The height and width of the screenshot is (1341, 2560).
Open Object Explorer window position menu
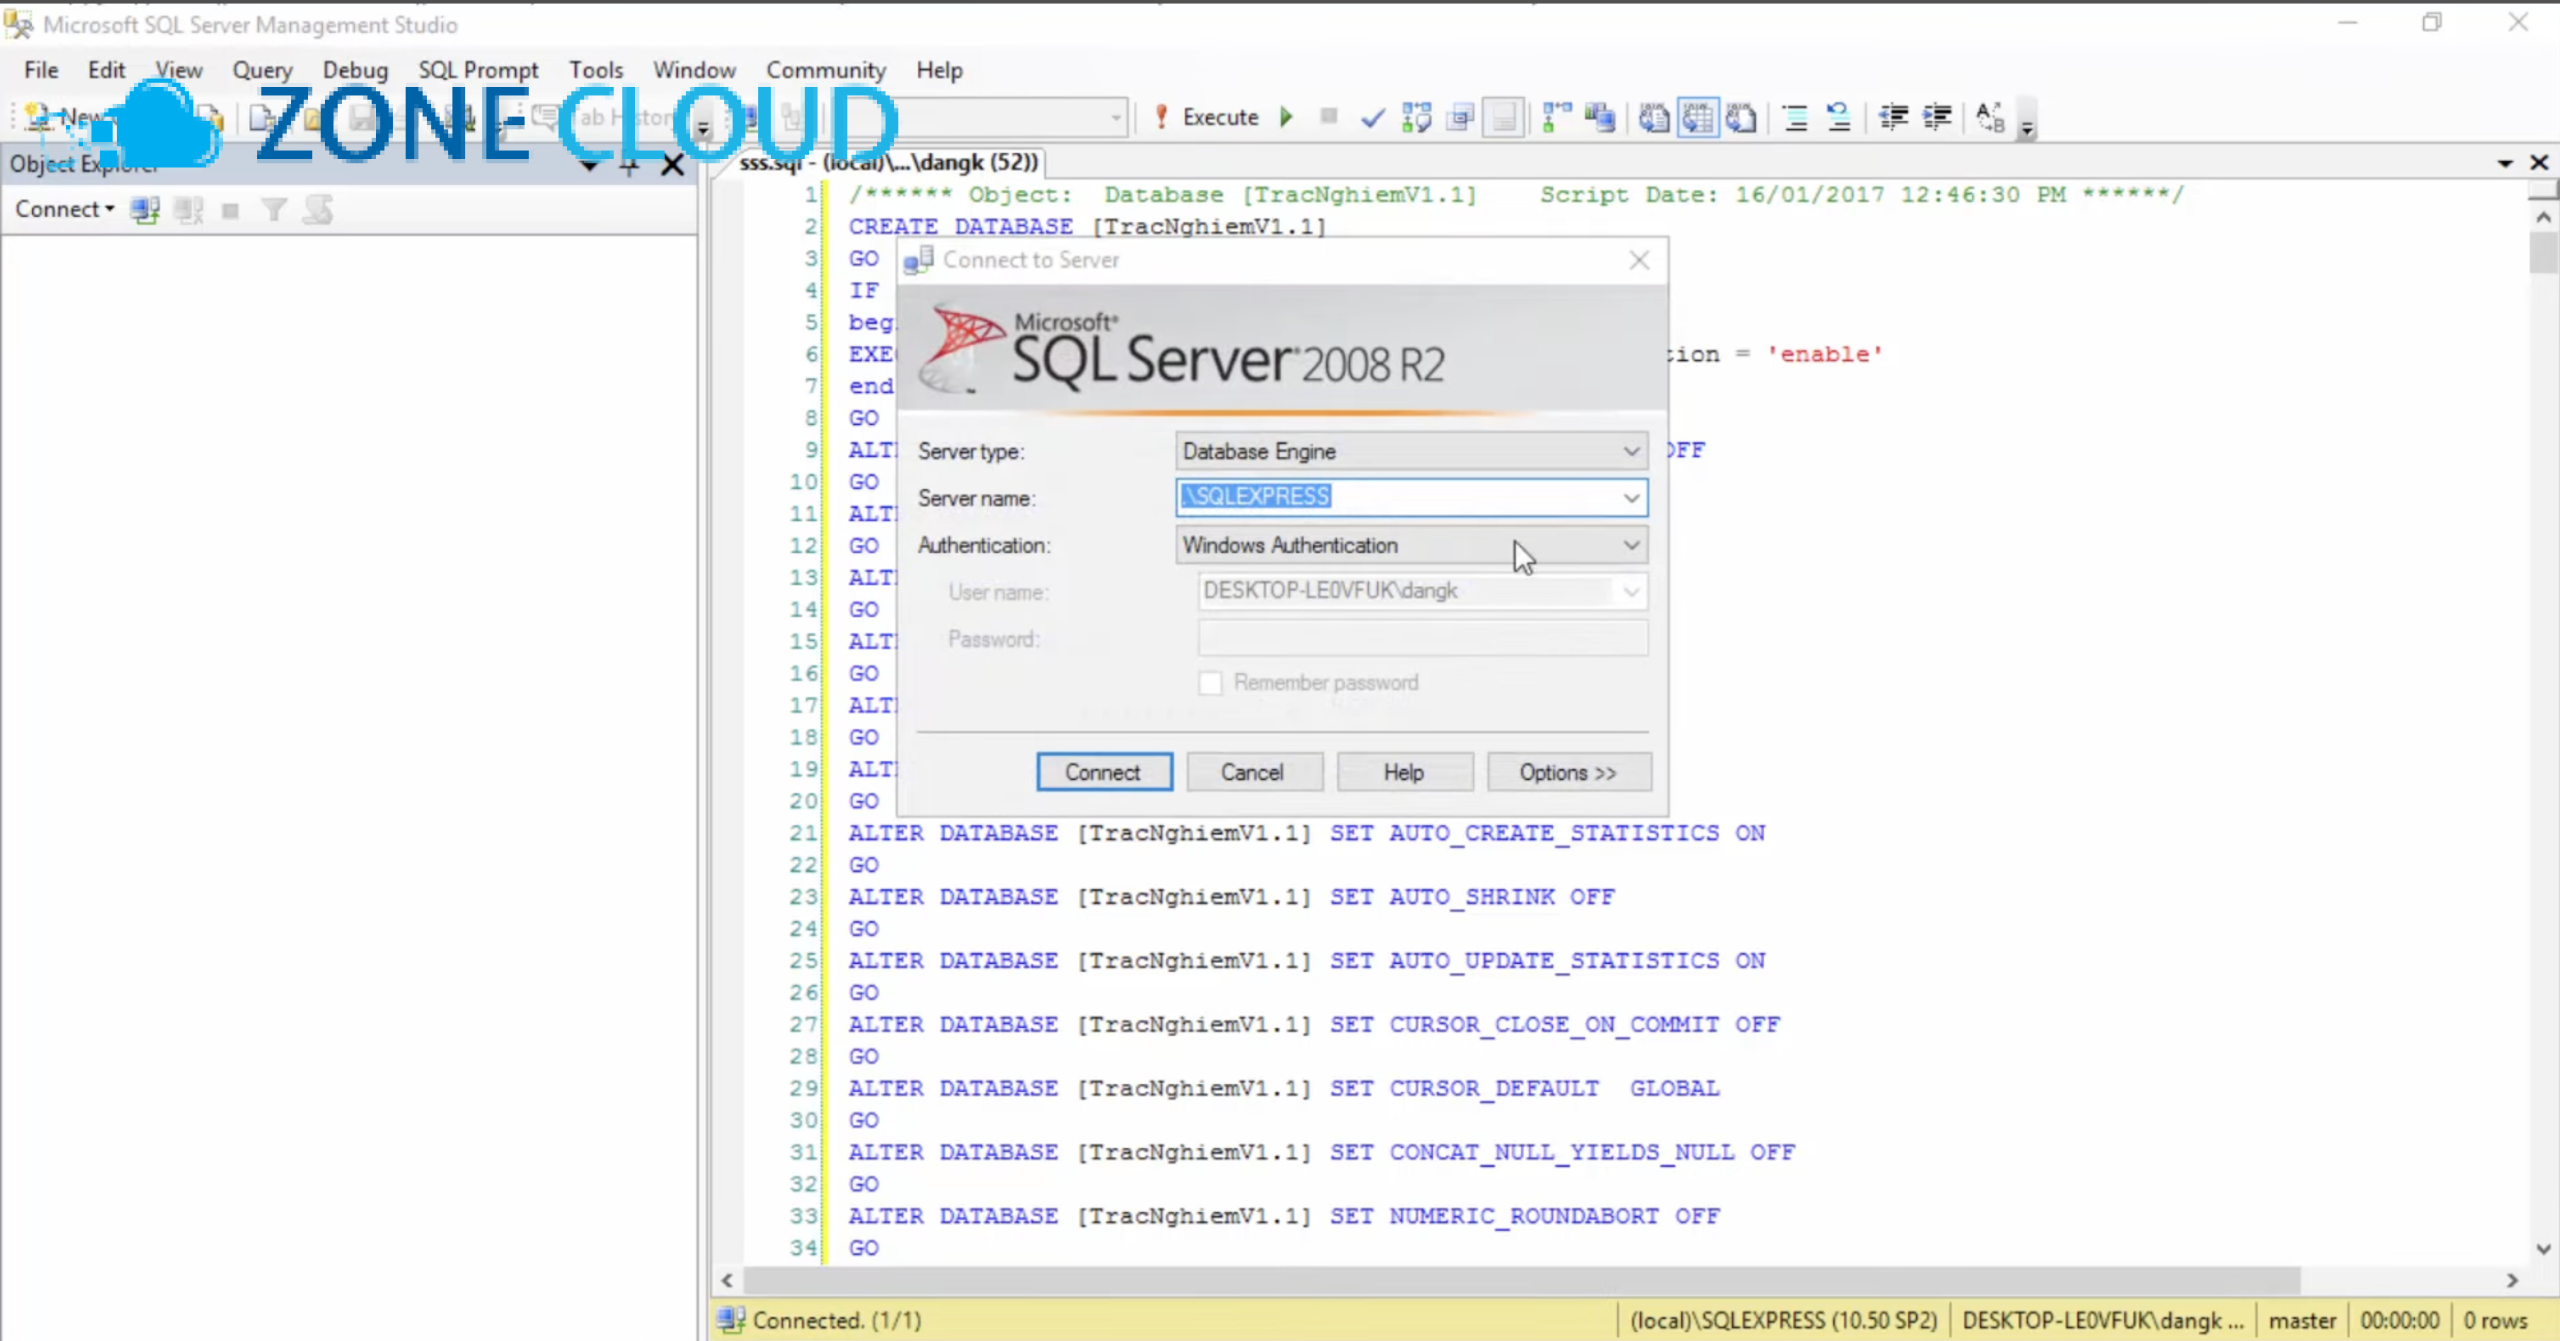tap(589, 165)
